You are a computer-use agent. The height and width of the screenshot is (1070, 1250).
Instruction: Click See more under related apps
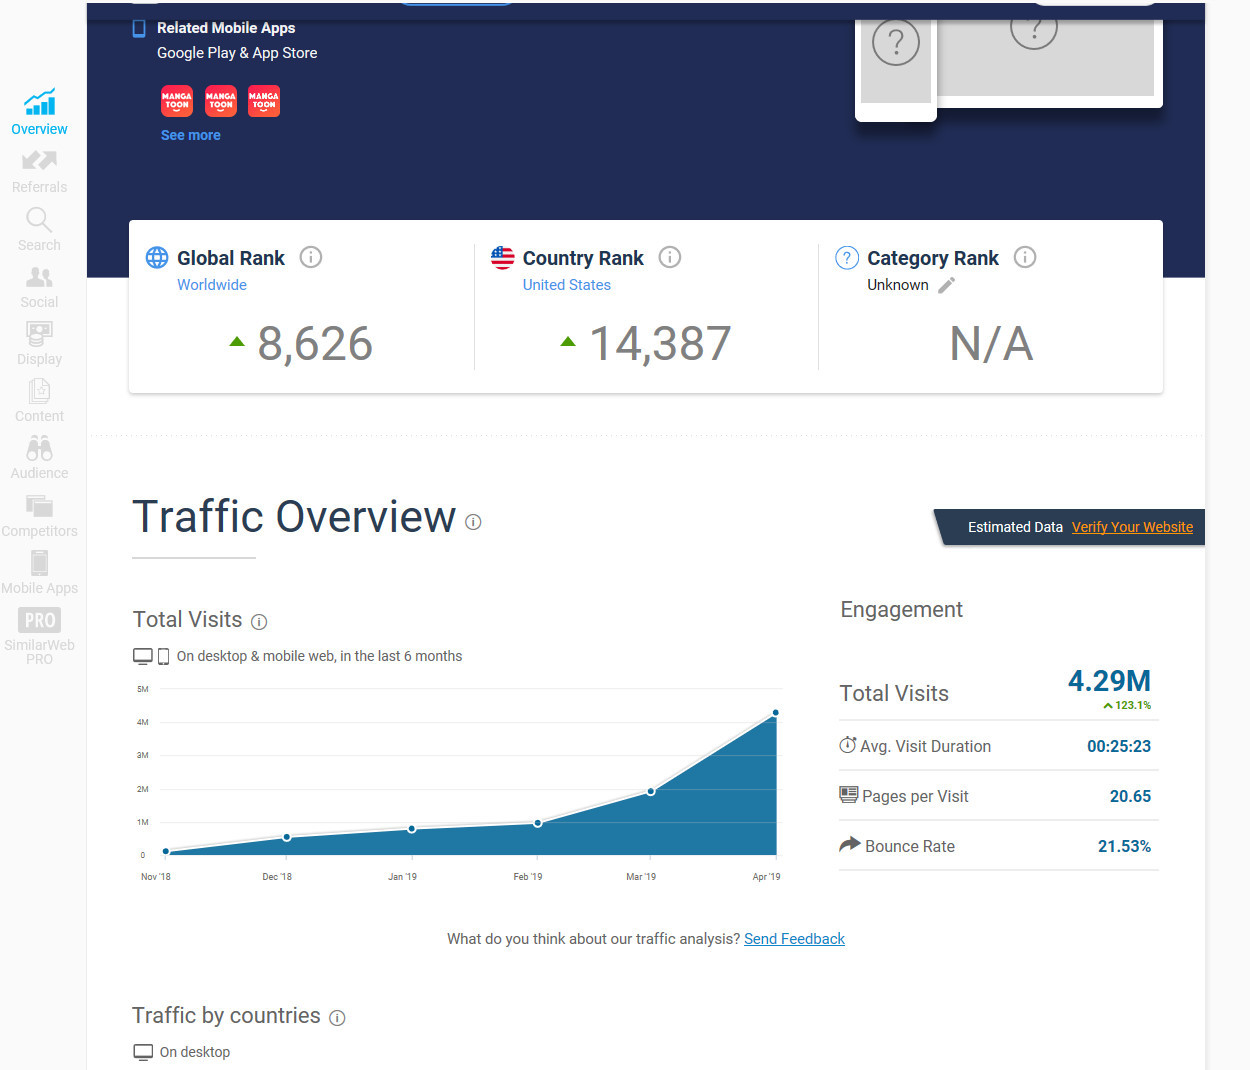[190, 135]
